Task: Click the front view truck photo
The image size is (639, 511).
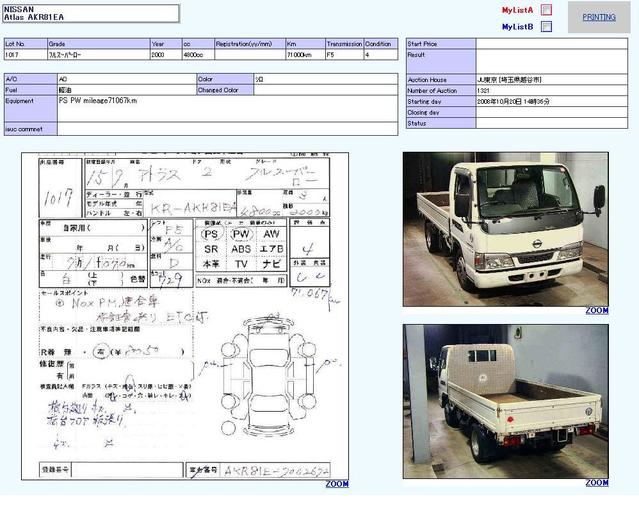Action: click(506, 229)
